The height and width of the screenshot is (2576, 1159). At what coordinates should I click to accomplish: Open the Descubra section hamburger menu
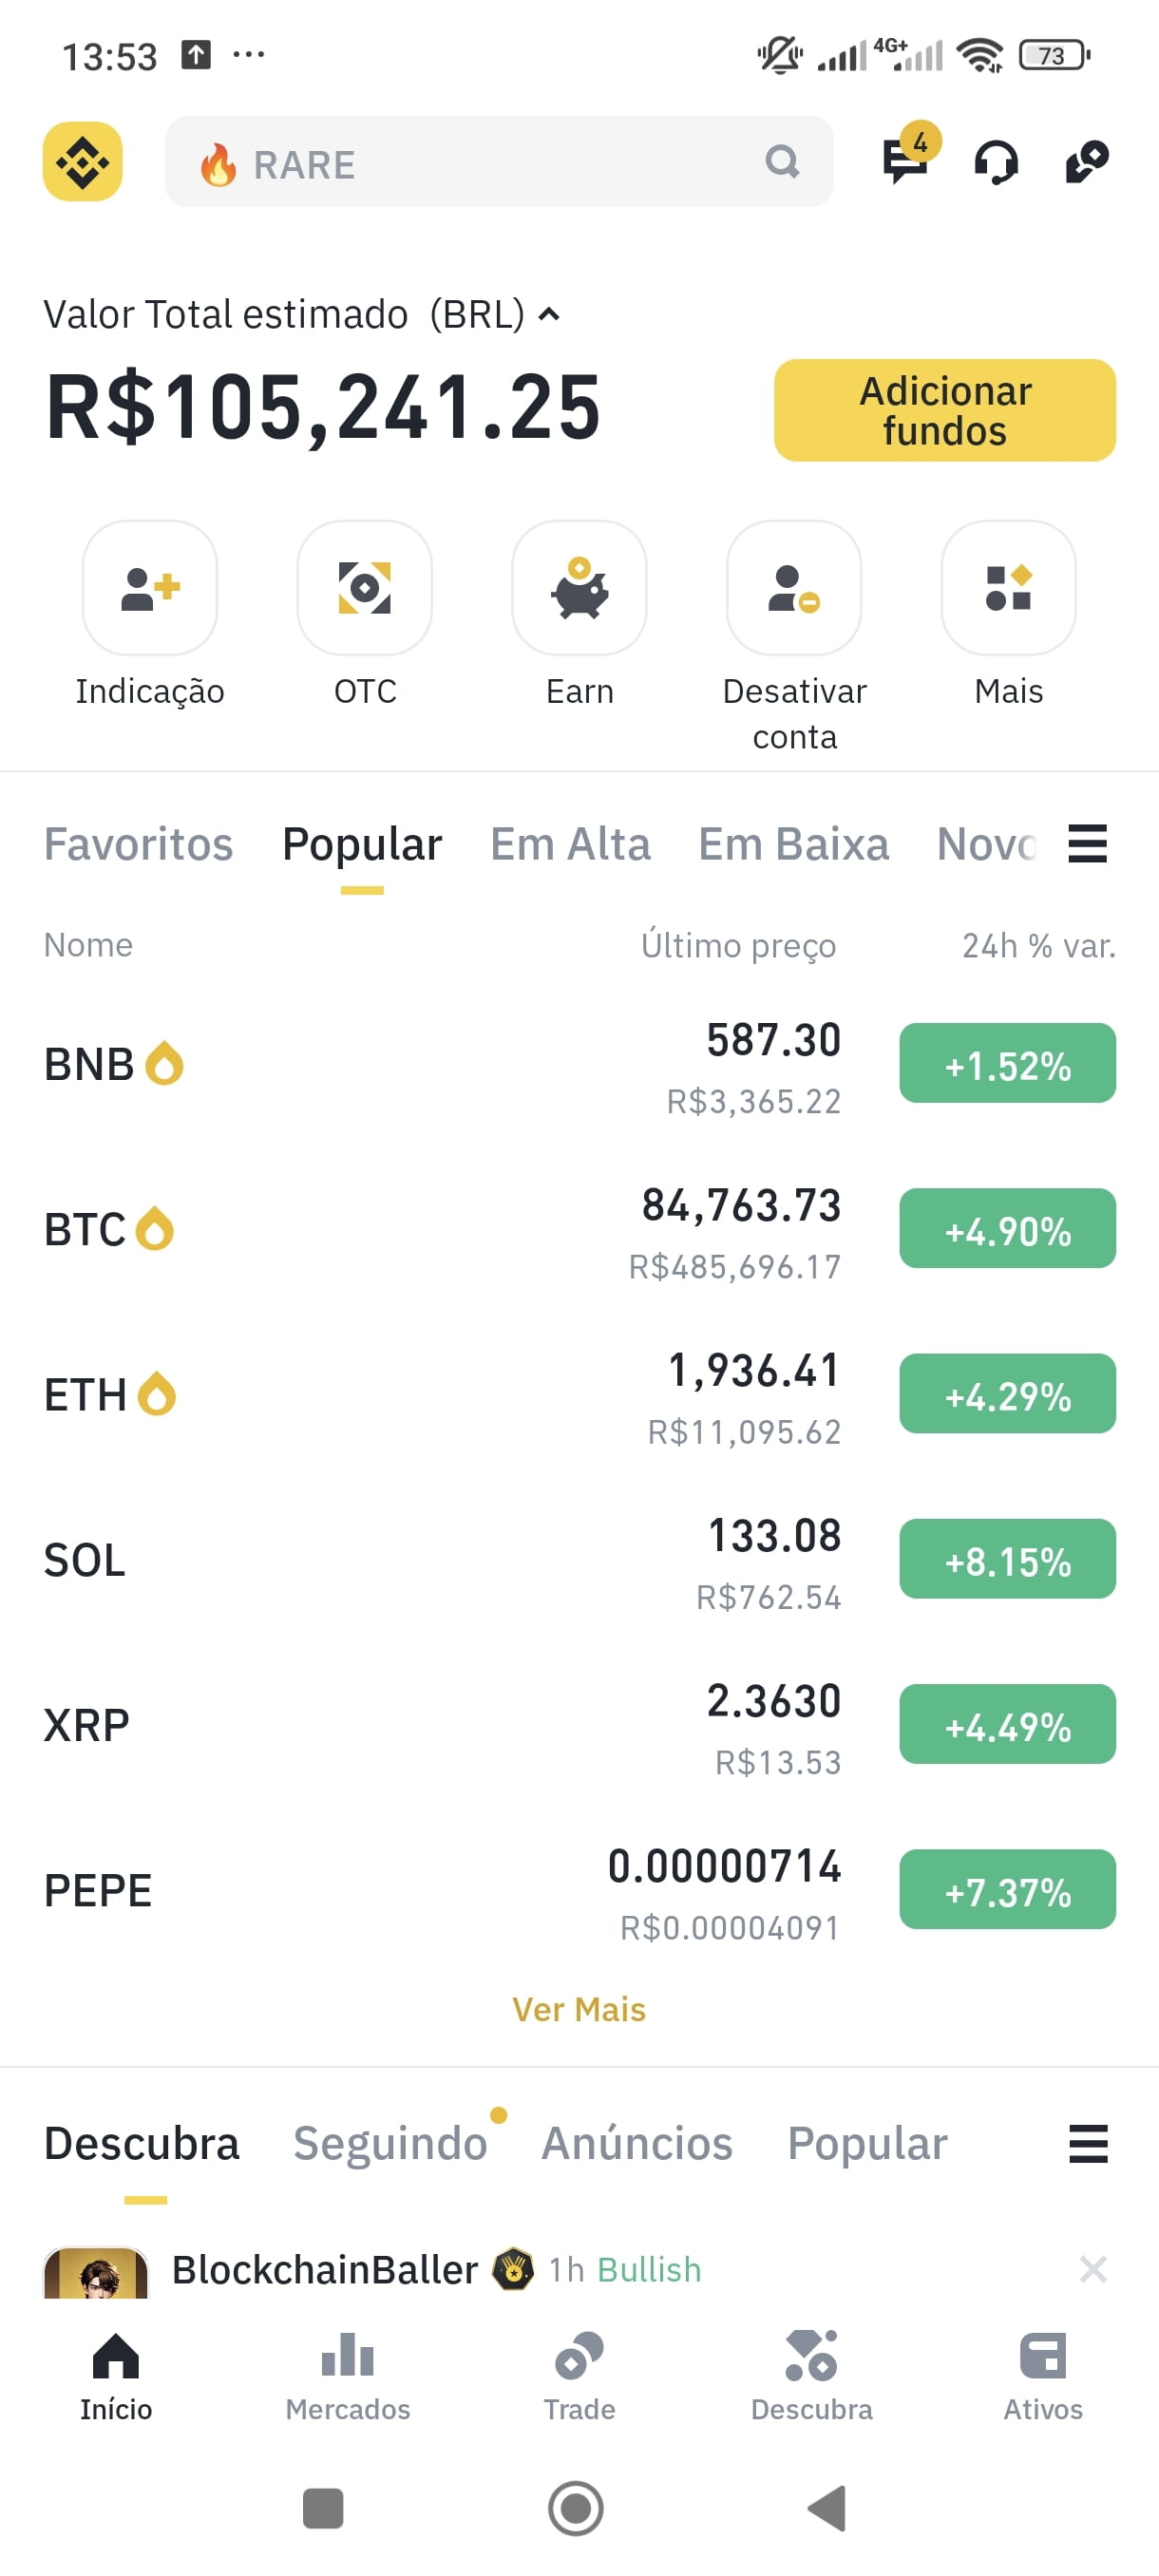coord(1088,2144)
